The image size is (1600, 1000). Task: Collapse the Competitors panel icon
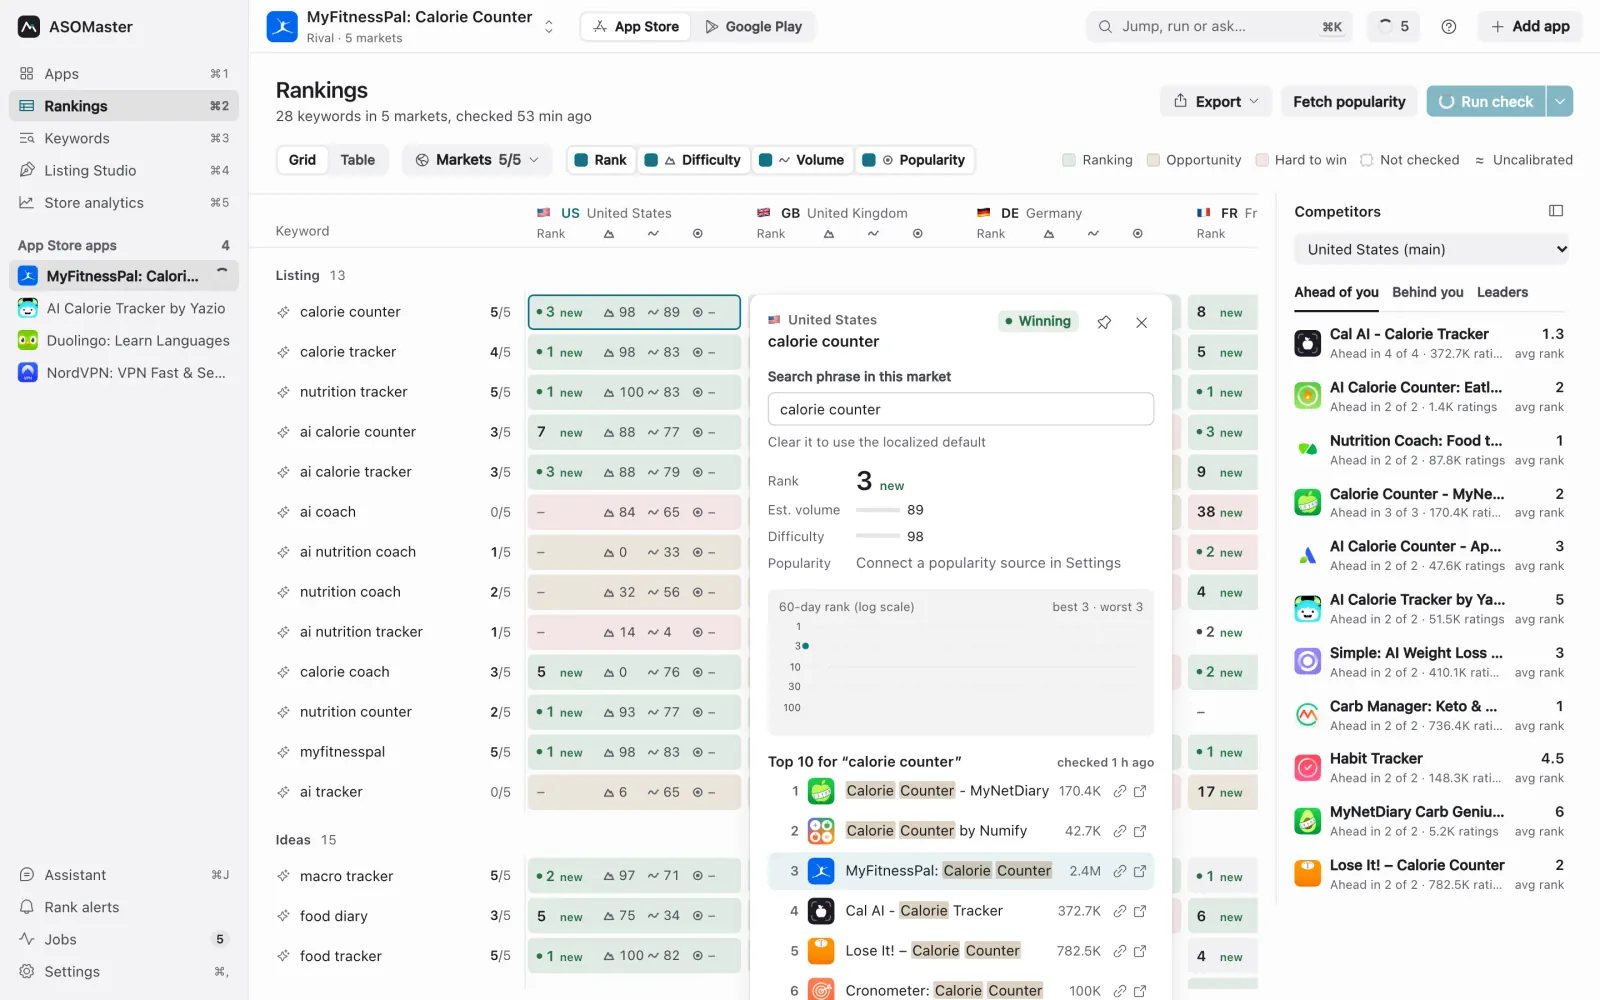[x=1555, y=211]
